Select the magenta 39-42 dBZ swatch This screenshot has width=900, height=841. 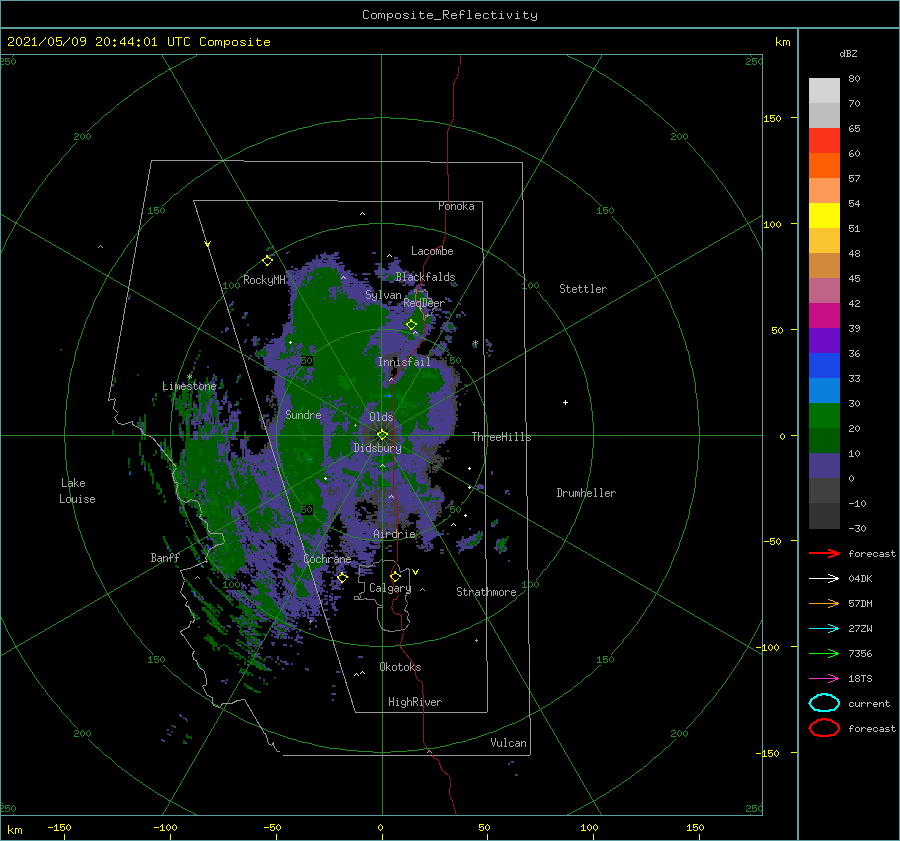(824, 316)
